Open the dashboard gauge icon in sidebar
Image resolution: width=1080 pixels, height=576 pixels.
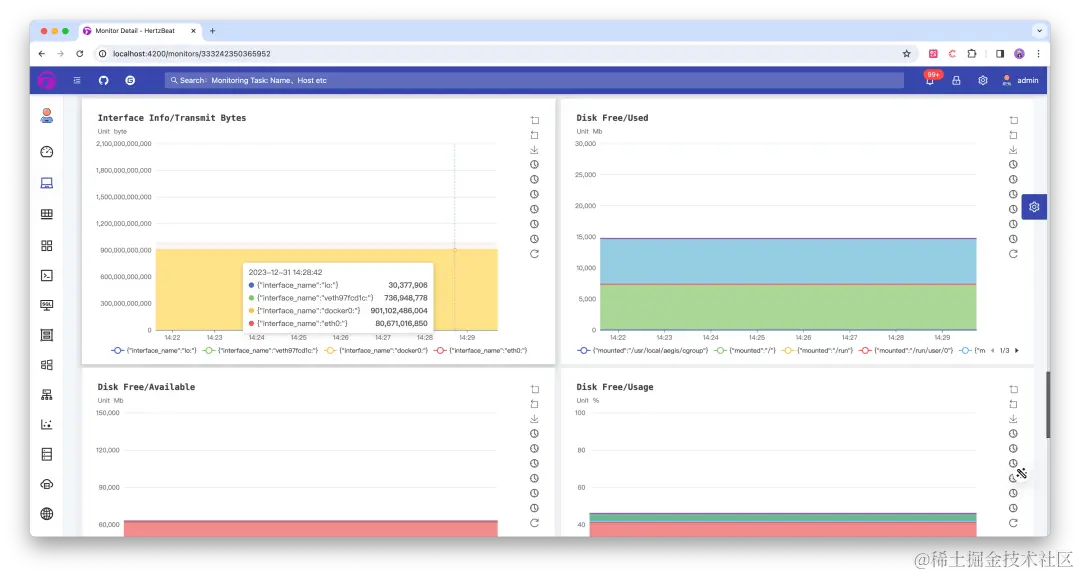46,152
